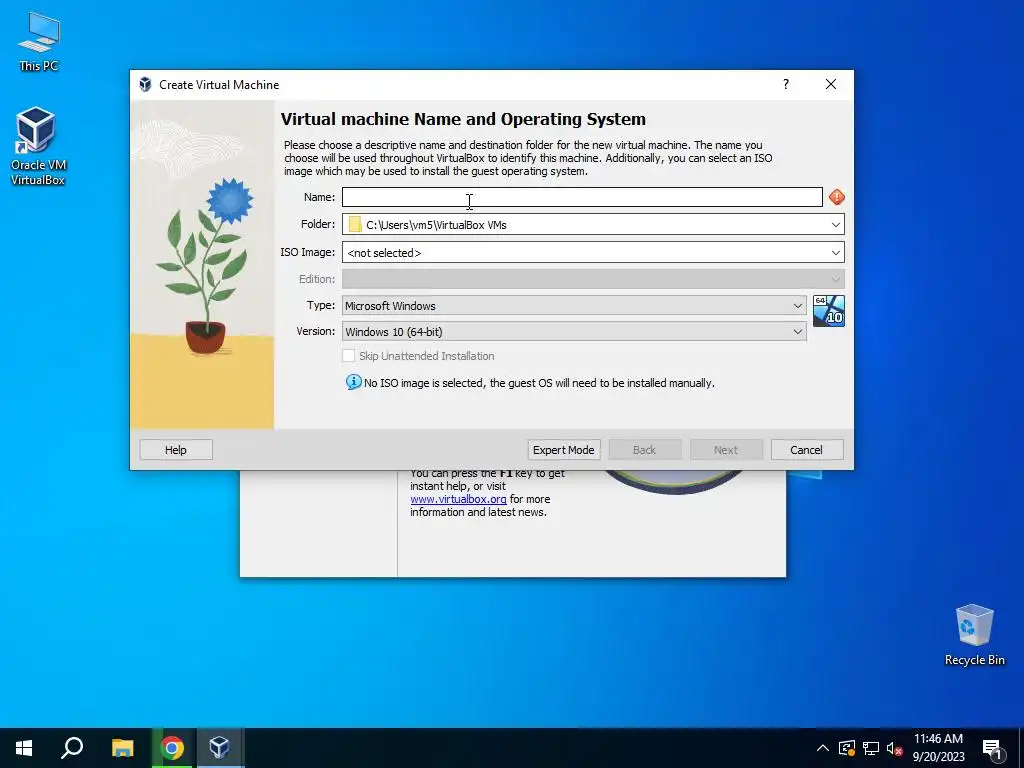Show hidden system tray icons chevron
Viewport: 1024px width, 768px height.
click(x=823, y=748)
